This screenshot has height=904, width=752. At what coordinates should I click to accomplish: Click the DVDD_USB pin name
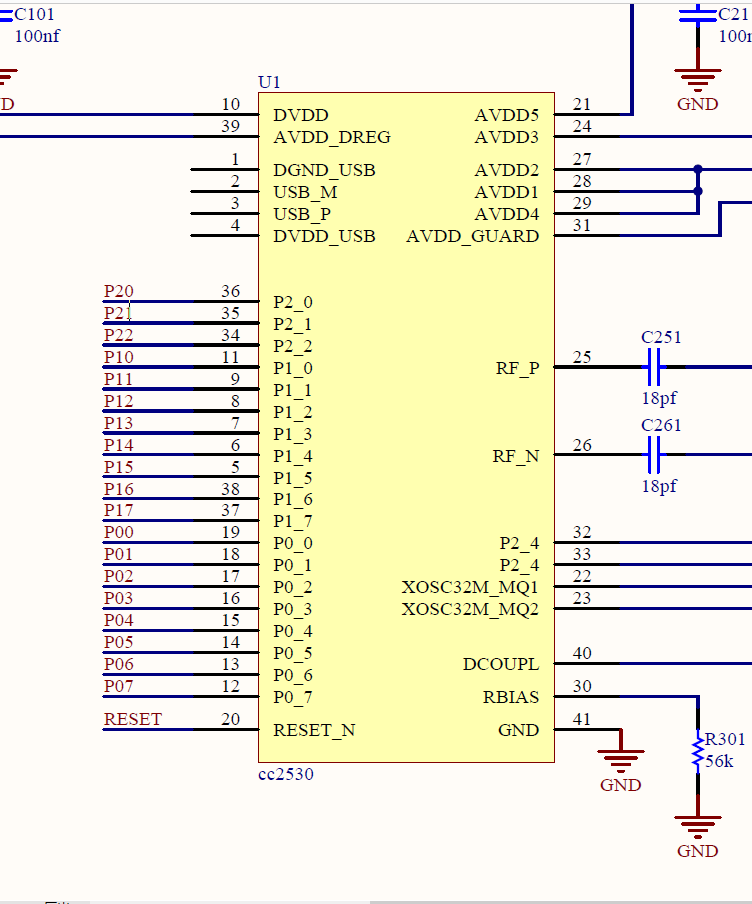pos(325,236)
